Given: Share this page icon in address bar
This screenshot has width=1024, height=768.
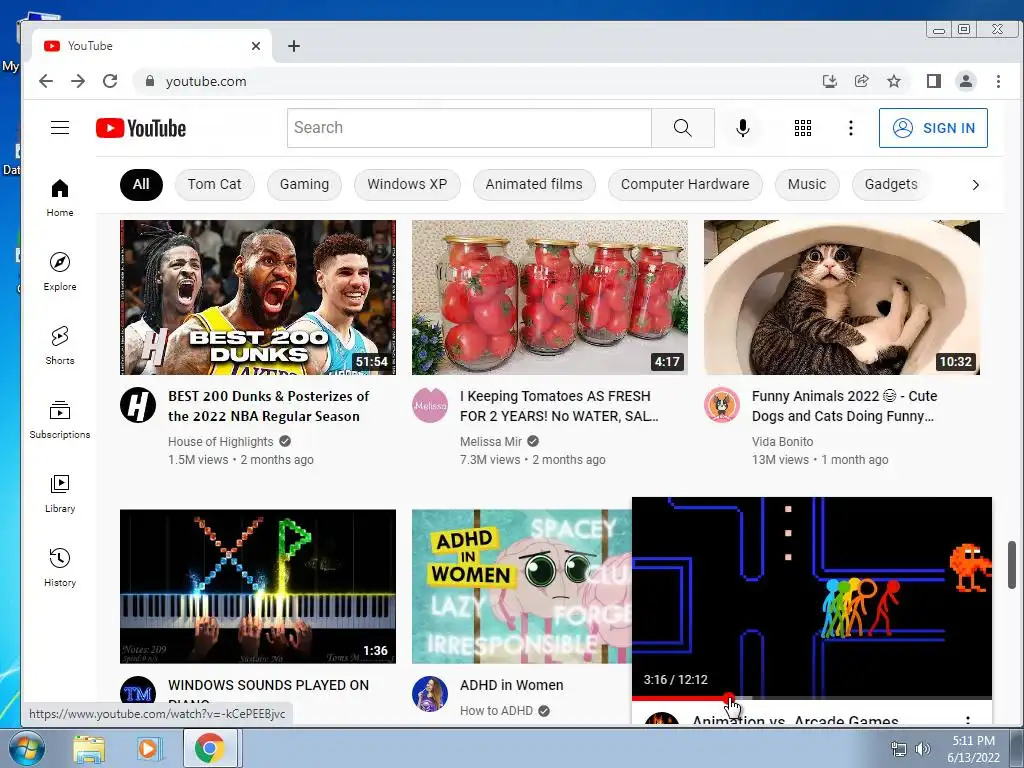Looking at the screenshot, I should pyautogui.click(x=861, y=81).
